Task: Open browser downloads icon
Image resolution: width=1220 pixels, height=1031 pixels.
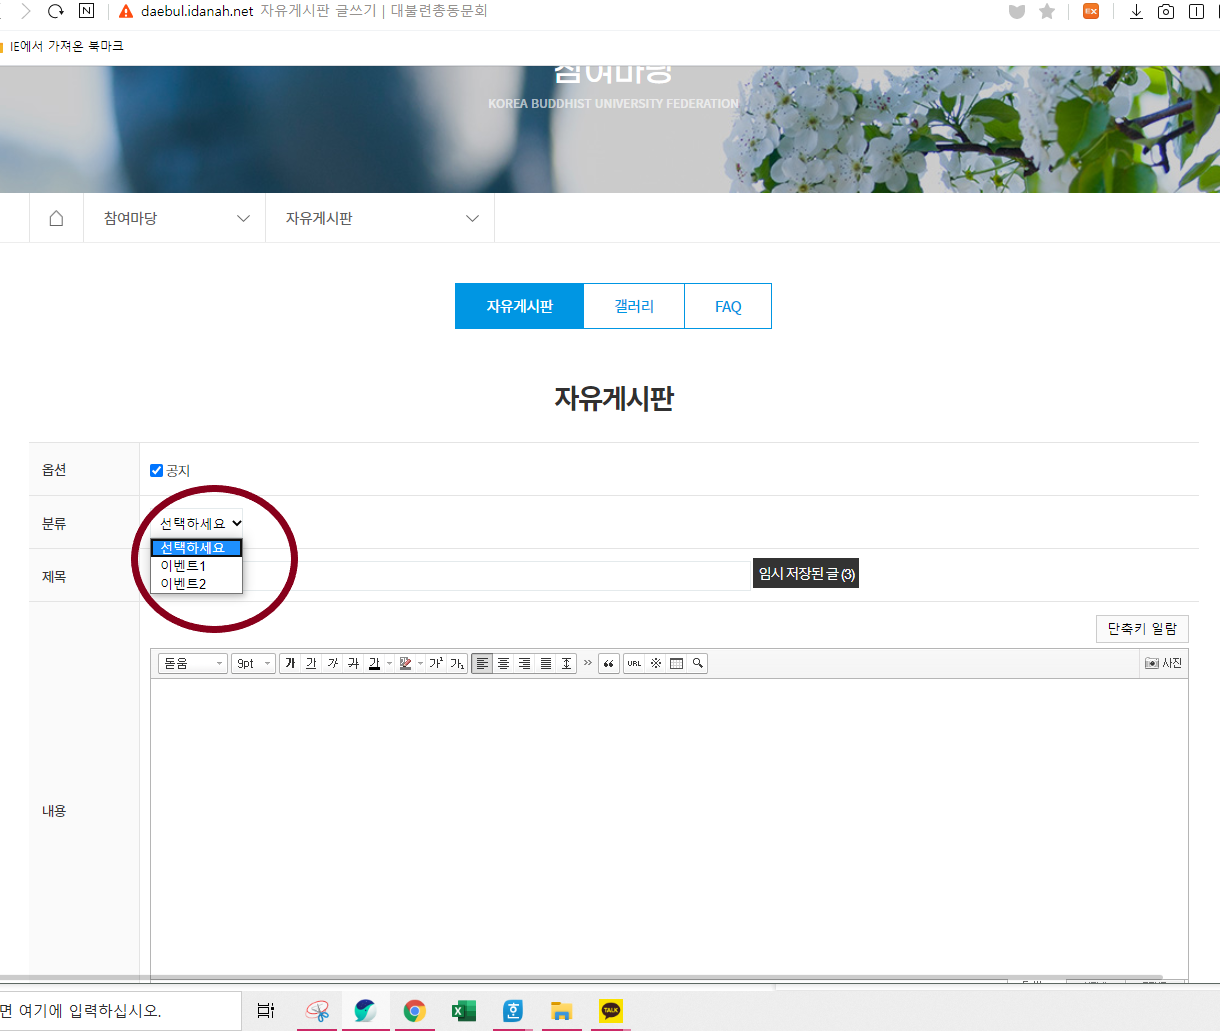Action: [x=1136, y=11]
